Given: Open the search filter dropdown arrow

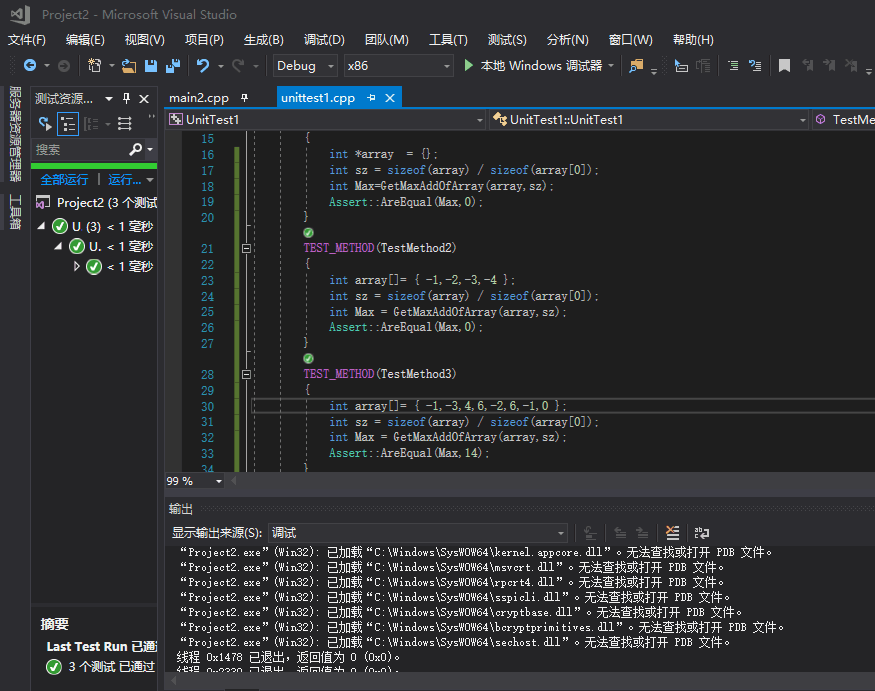Looking at the screenshot, I should pos(150,149).
